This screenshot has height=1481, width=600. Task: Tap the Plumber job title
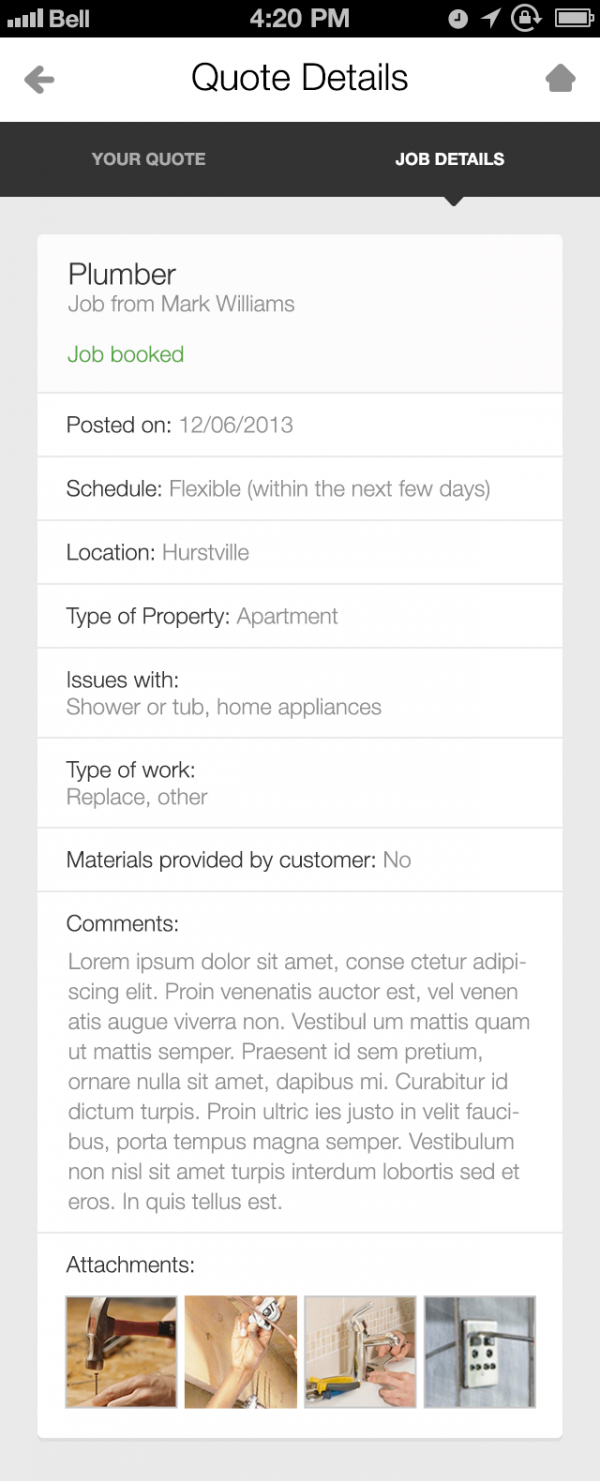[122, 274]
